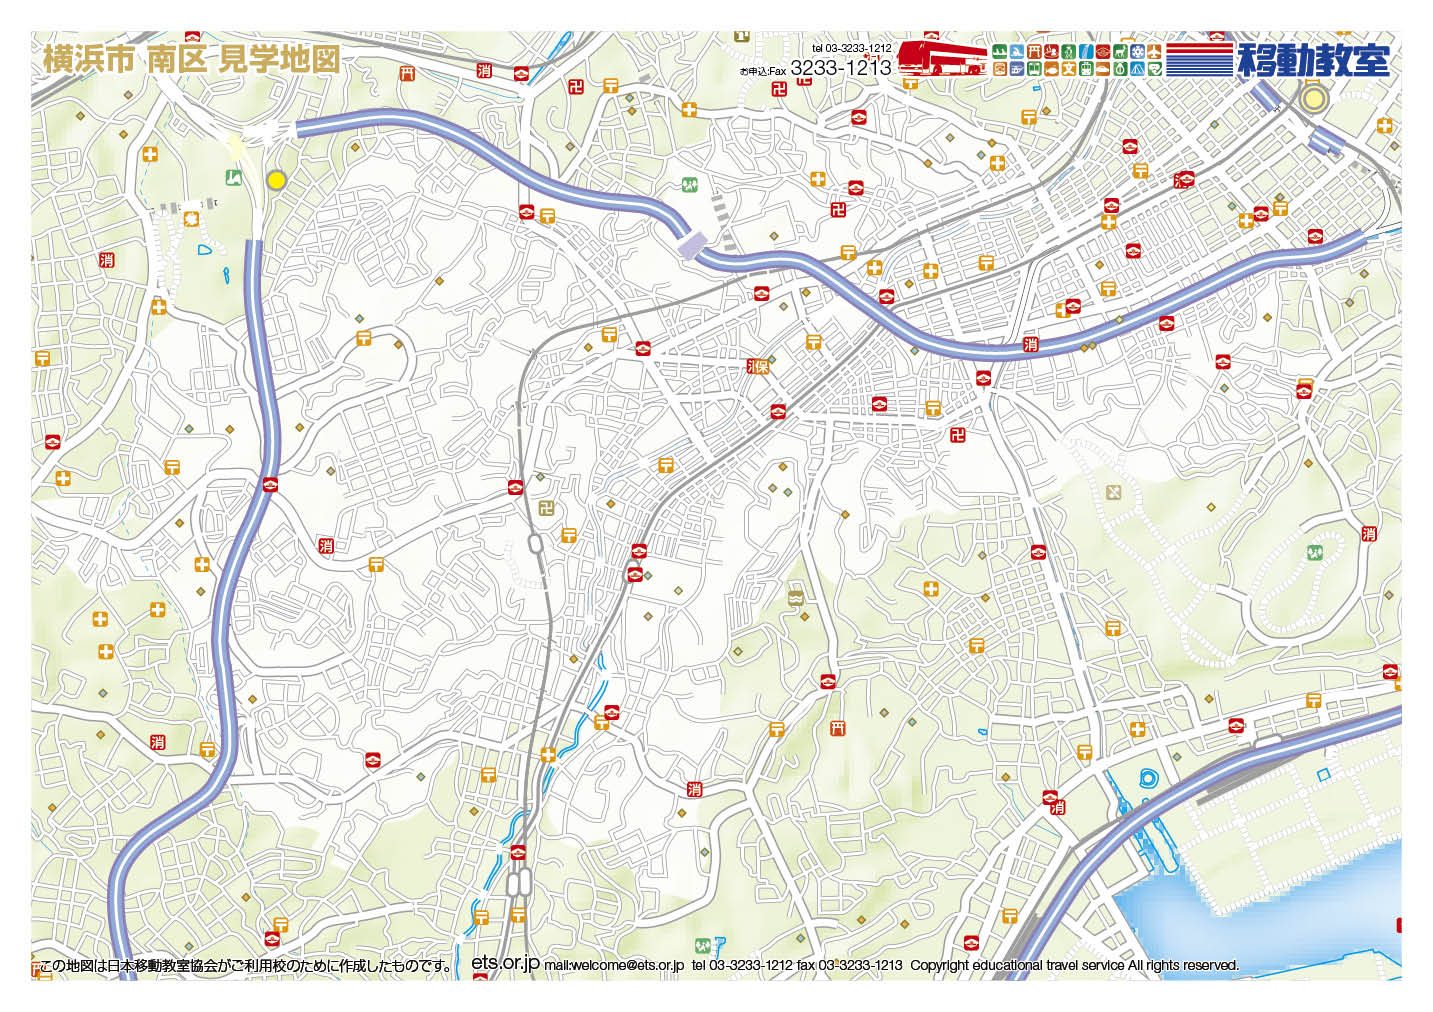Click the tel 03-3233-1212 header text
The height and width of the screenshot is (1012, 1433).
tap(851, 47)
